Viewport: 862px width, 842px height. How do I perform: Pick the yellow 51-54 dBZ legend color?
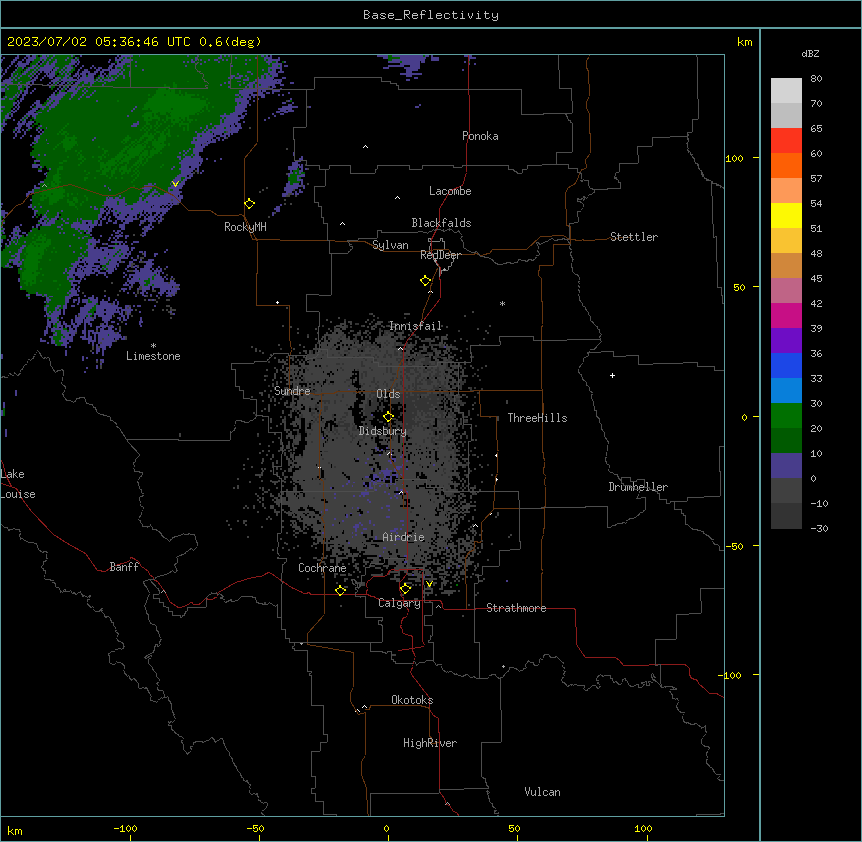(x=786, y=215)
